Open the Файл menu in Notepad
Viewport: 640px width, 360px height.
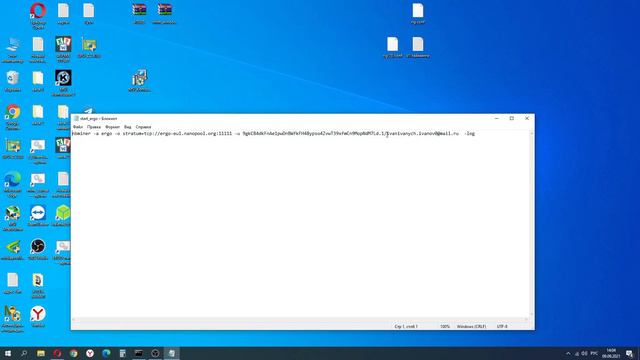78,127
